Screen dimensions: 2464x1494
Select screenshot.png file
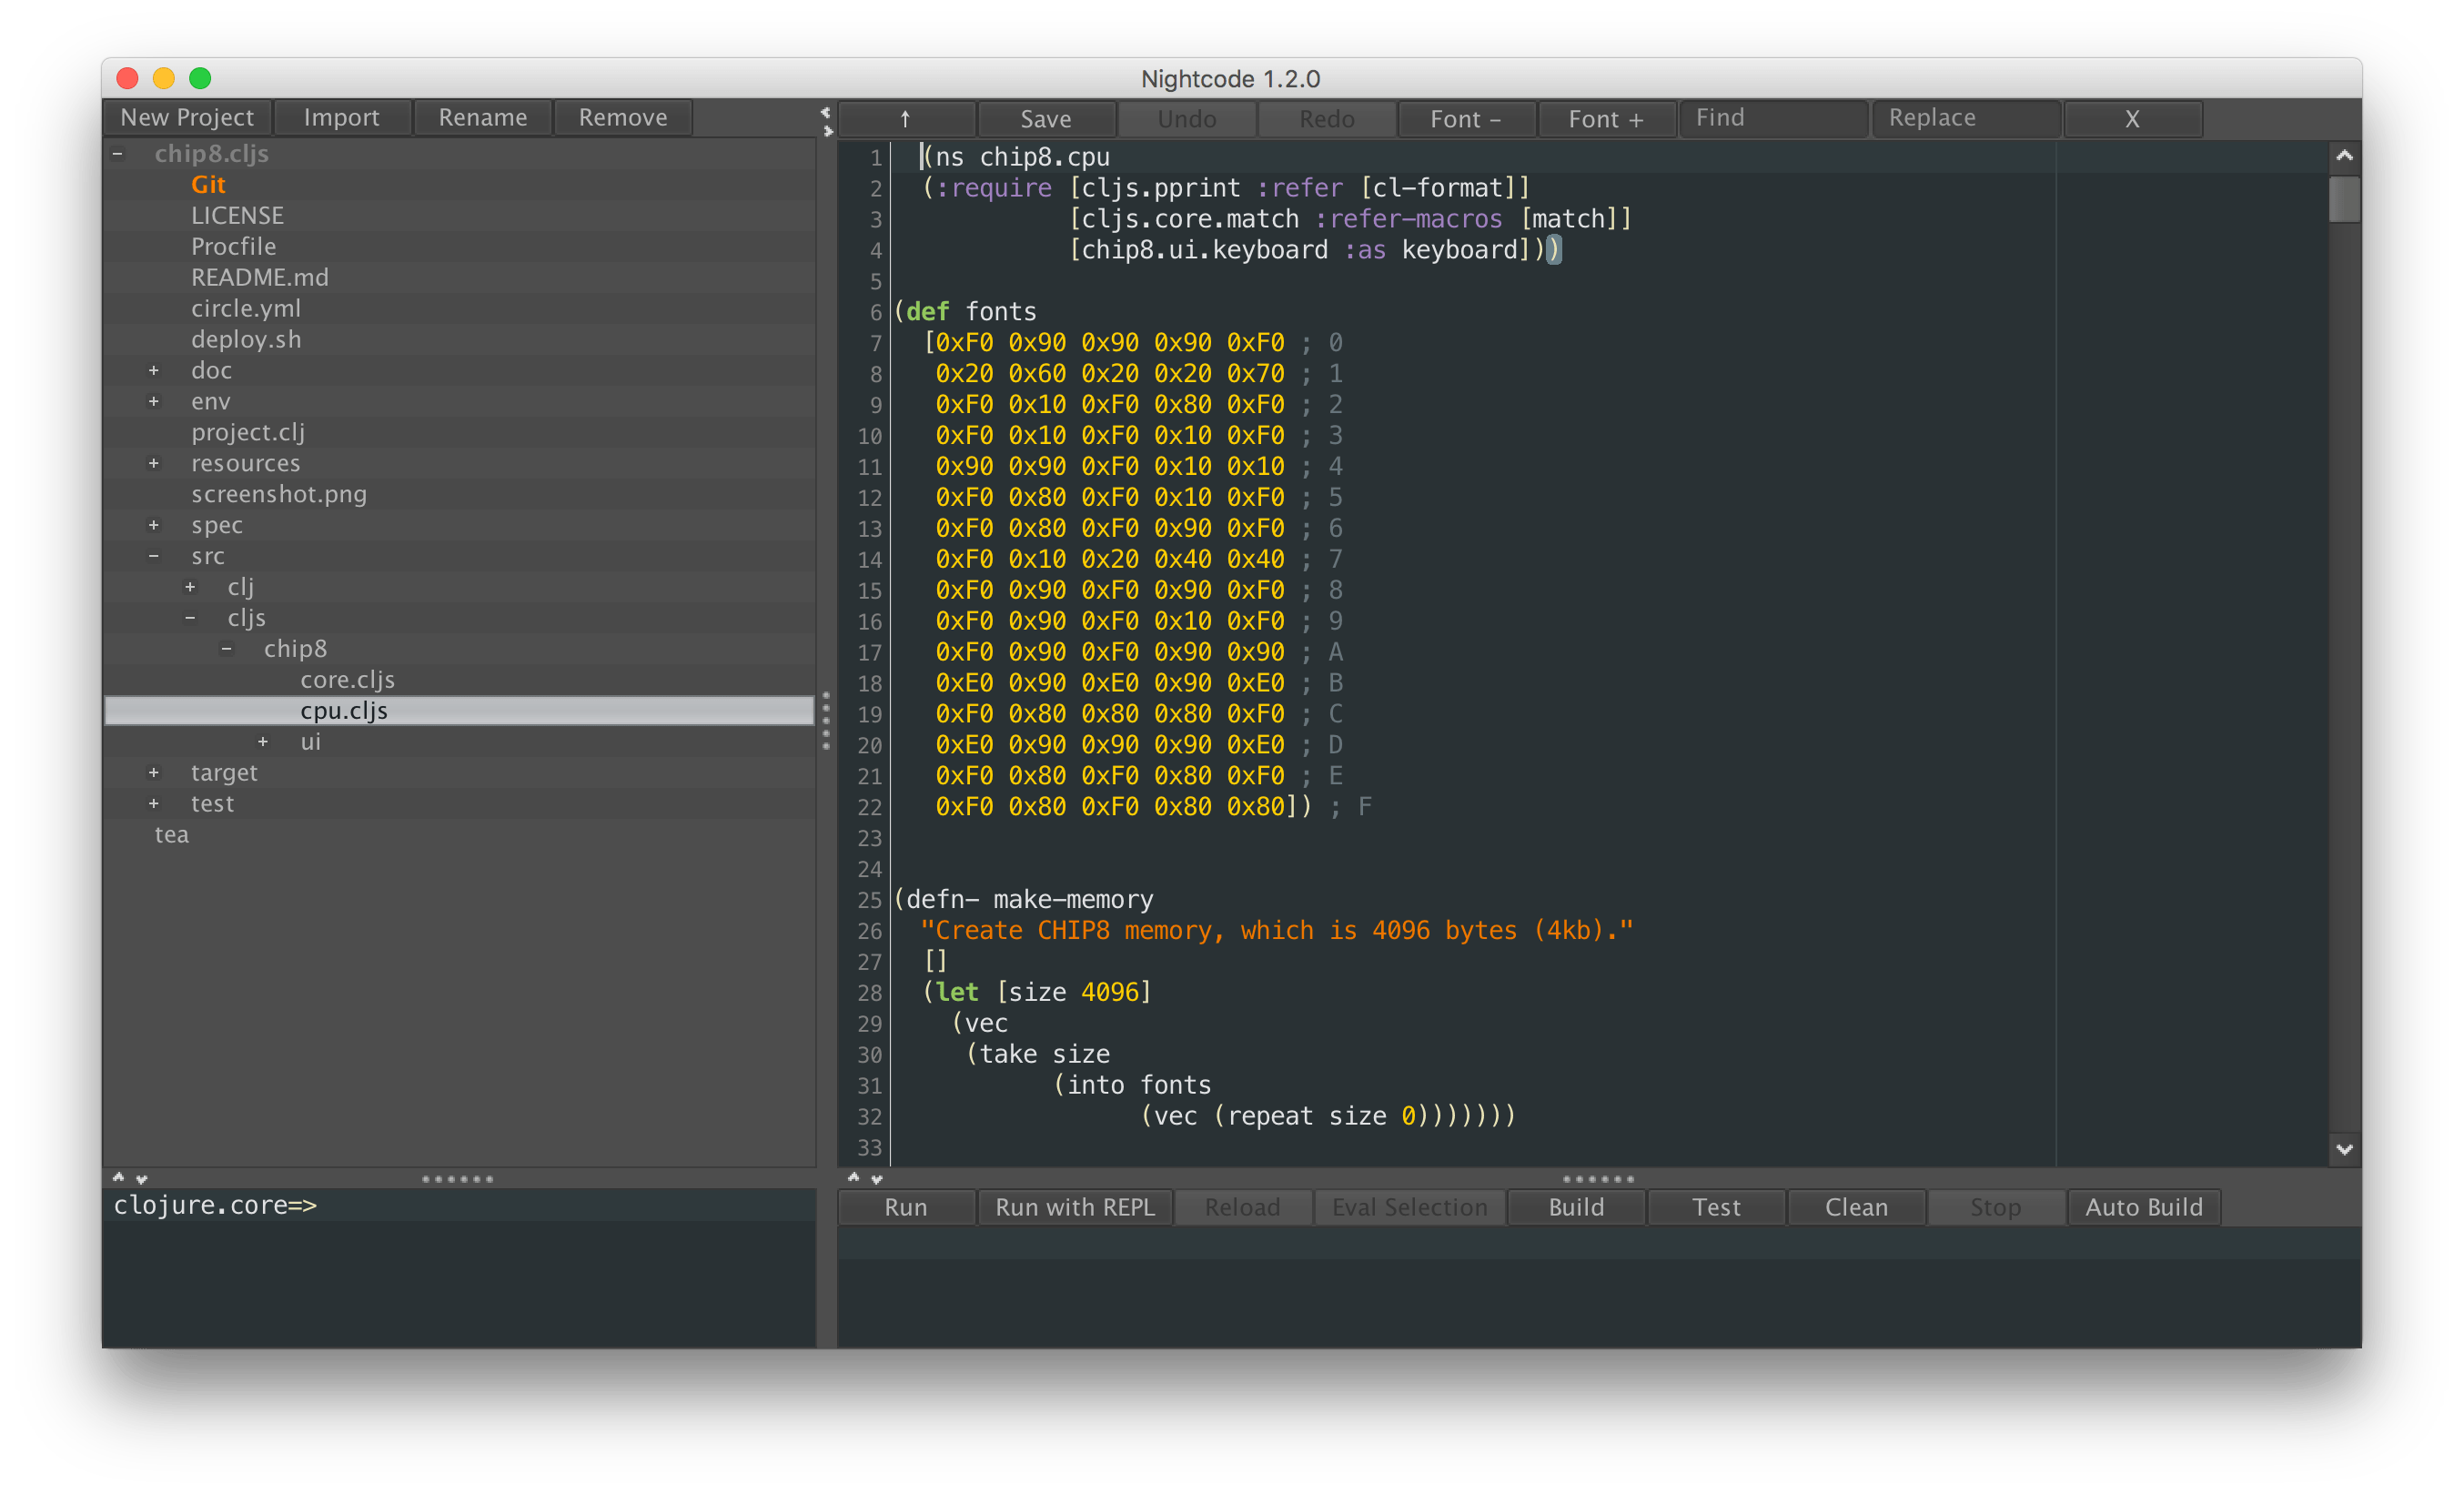point(279,495)
